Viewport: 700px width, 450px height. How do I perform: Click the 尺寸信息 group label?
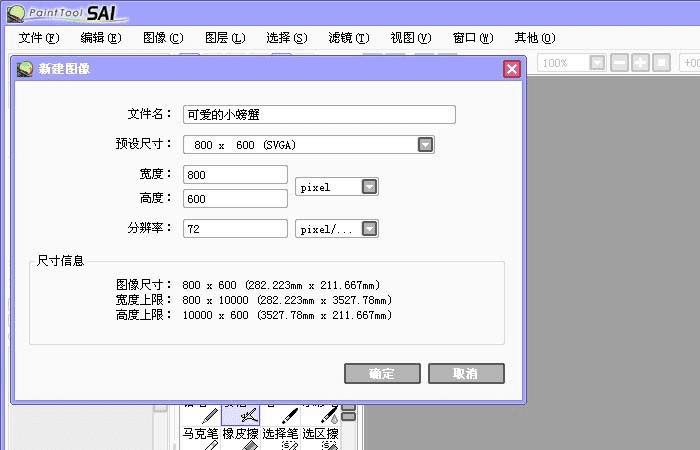pyautogui.click(x=60, y=261)
